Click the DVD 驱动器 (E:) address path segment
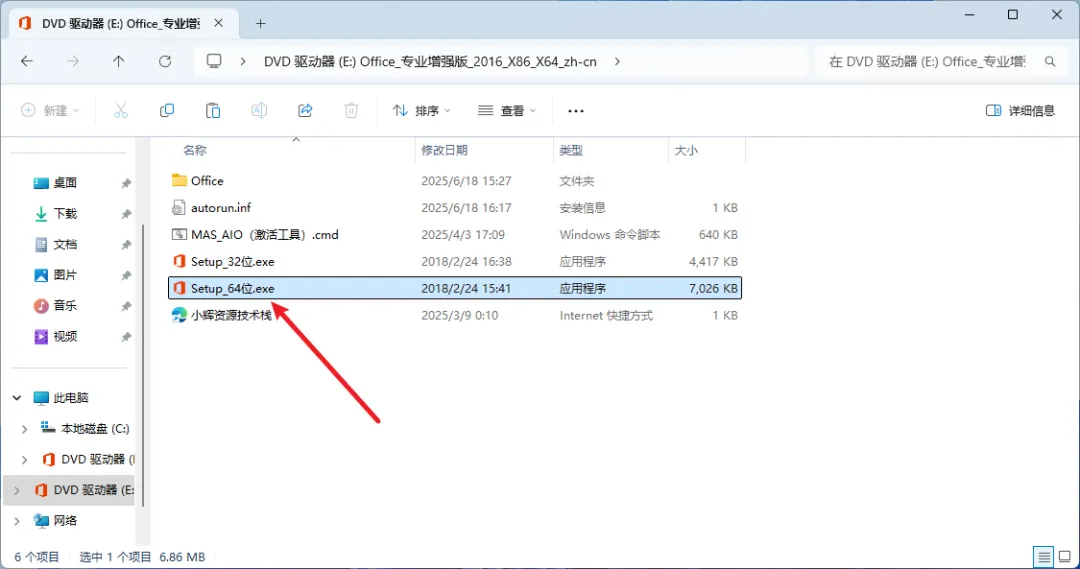 [430, 61]
